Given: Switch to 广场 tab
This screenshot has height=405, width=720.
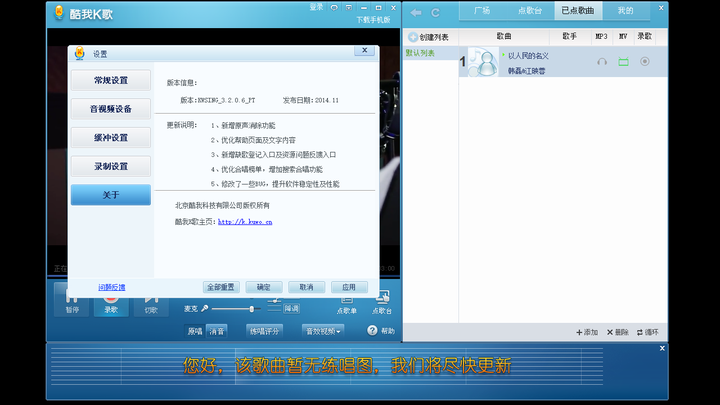Looking at the screenshot, I should click(482, 11).
